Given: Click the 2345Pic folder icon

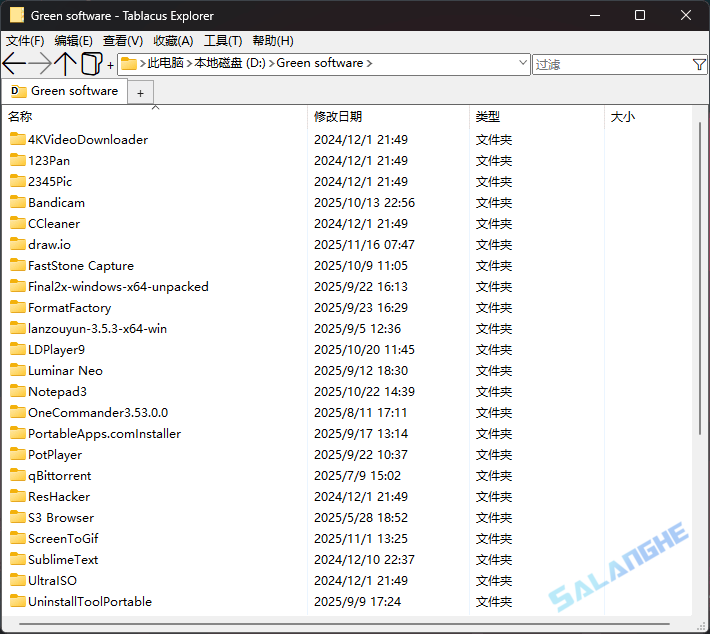Looking at the screenshot, I should [18, 181].
